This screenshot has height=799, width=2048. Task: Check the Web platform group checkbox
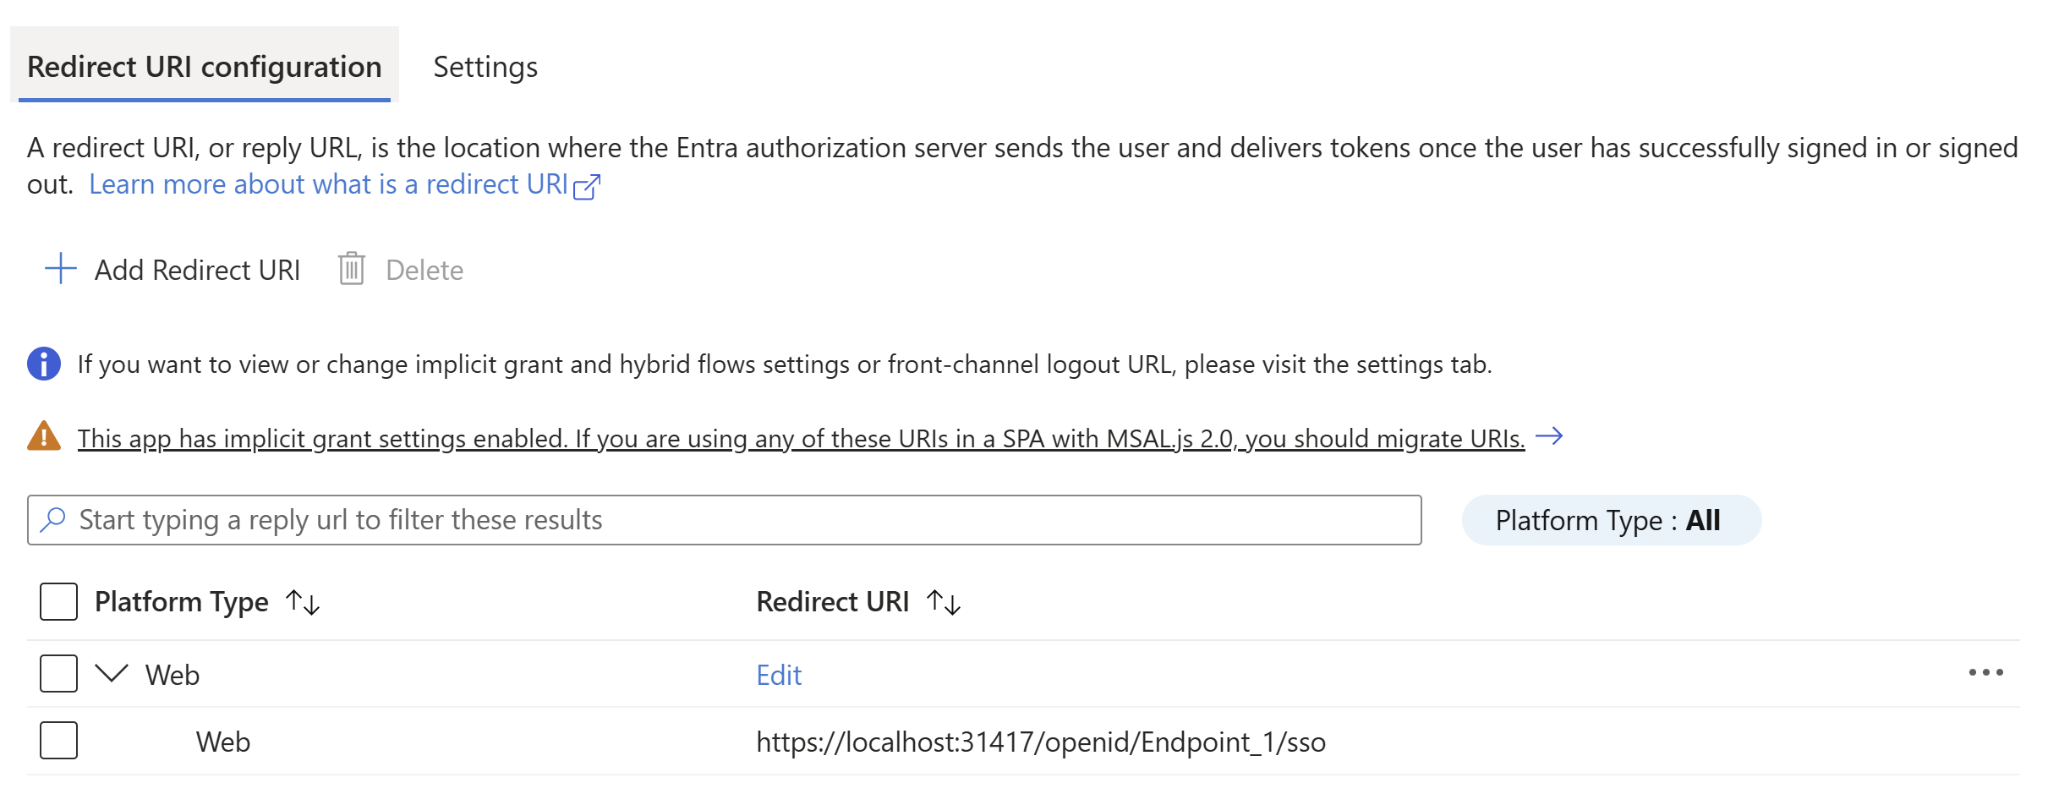[x=59, y=674]
